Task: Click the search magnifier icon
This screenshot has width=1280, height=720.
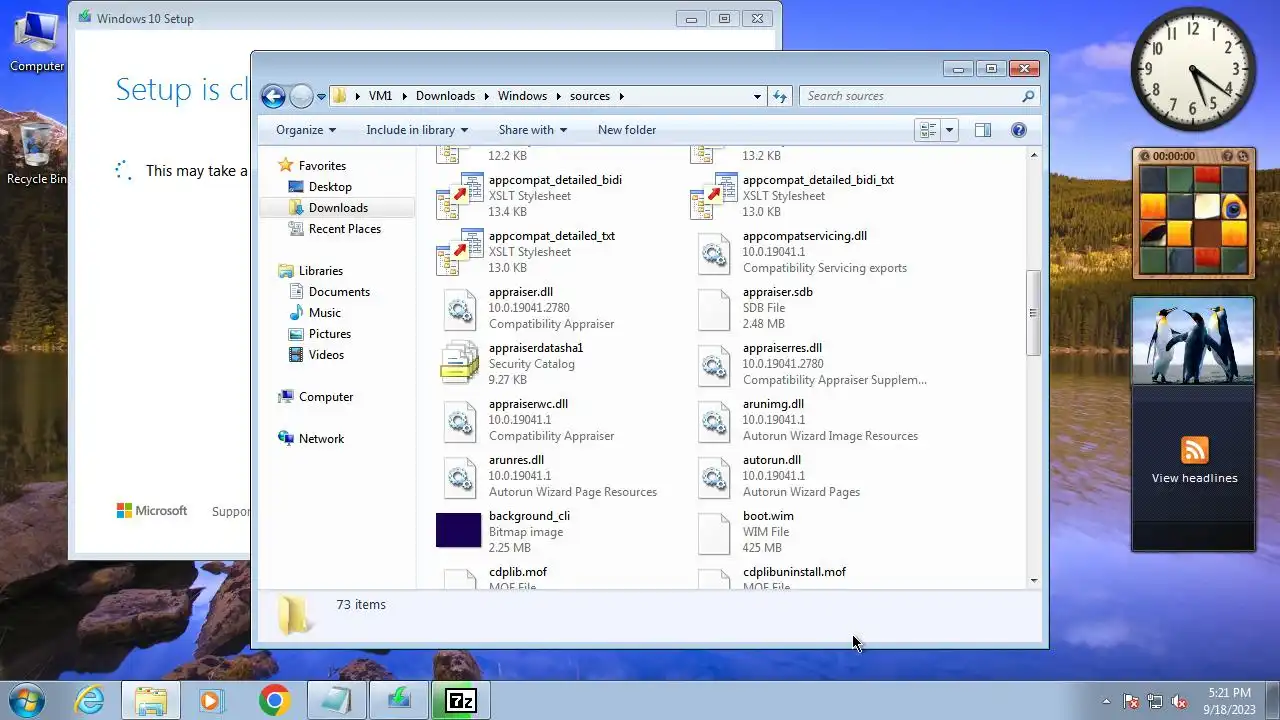Action: pyautogui.click(x=1027, y=96)
